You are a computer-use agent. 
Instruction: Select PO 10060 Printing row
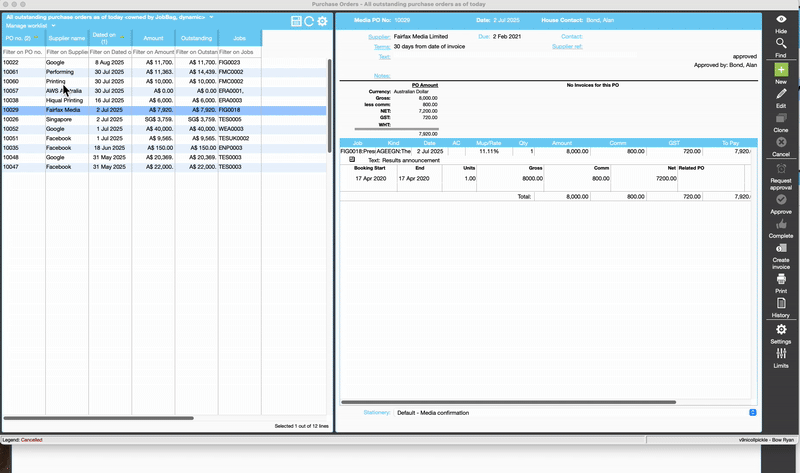pos(164,82)
